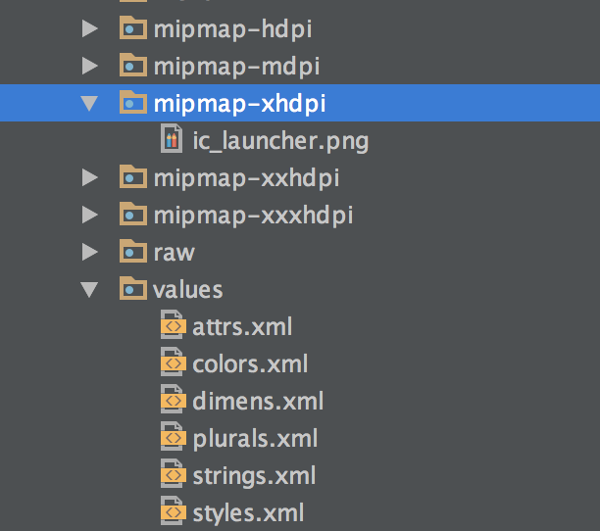Viewport: 600px width, 531px height.
Task: Click the mipmap-xhdpi folder icon
Action: coord(133,102)
